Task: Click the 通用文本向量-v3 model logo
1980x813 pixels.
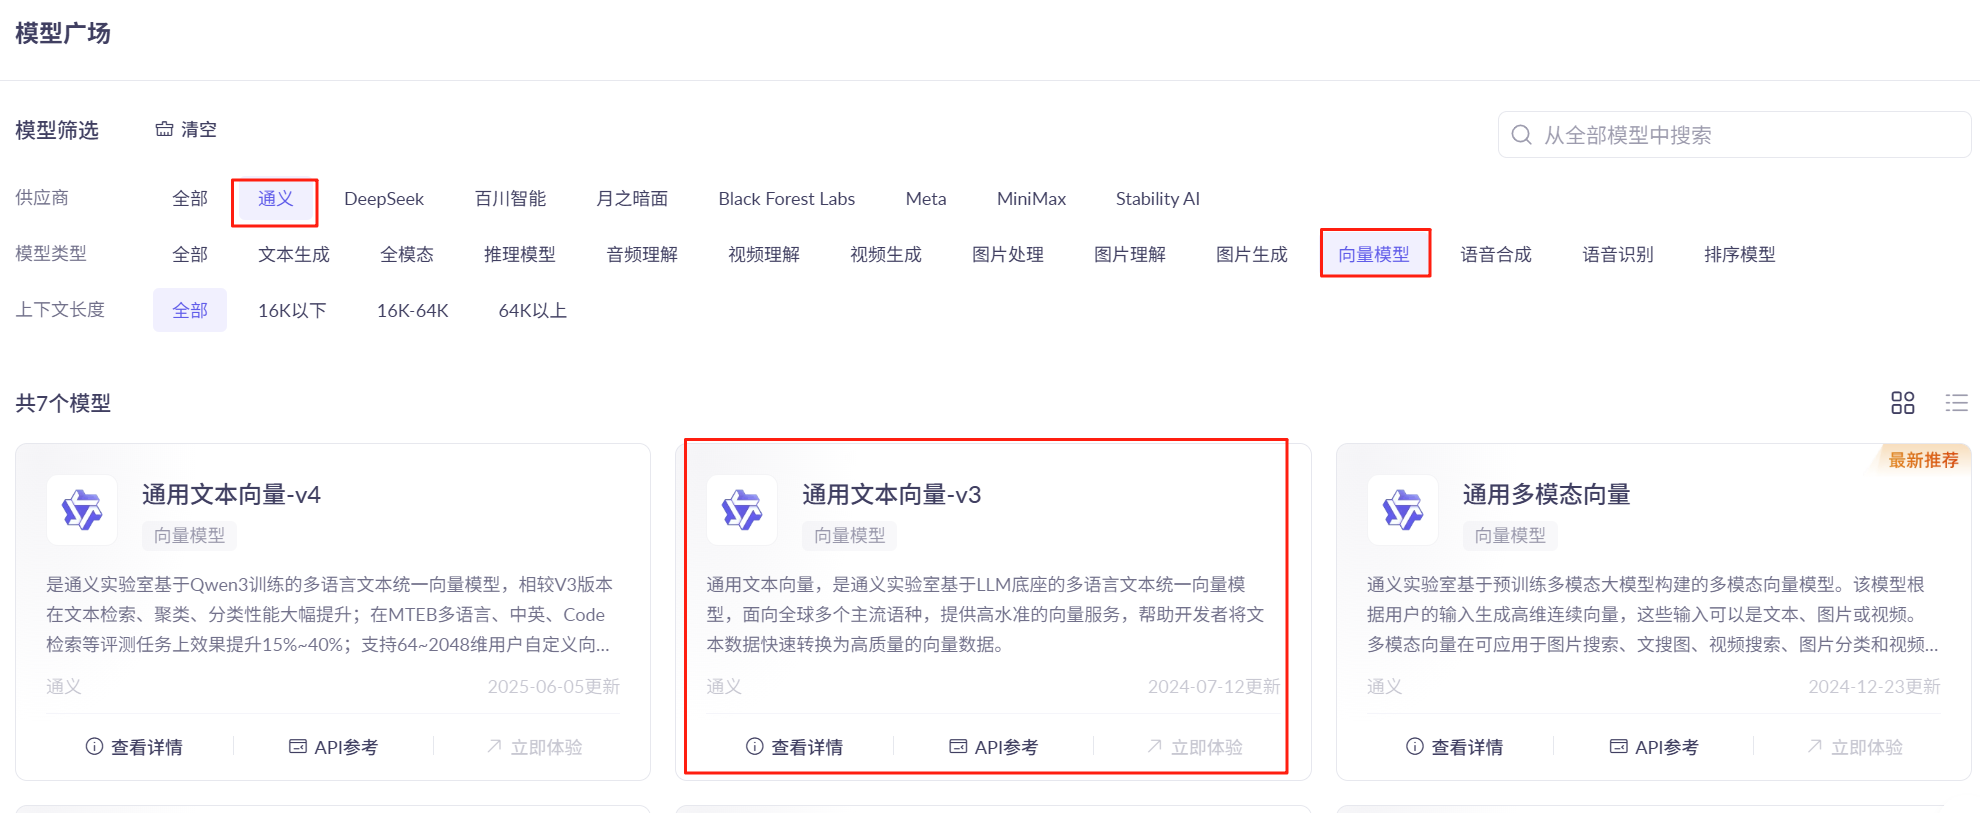Action: click(742, 510)
